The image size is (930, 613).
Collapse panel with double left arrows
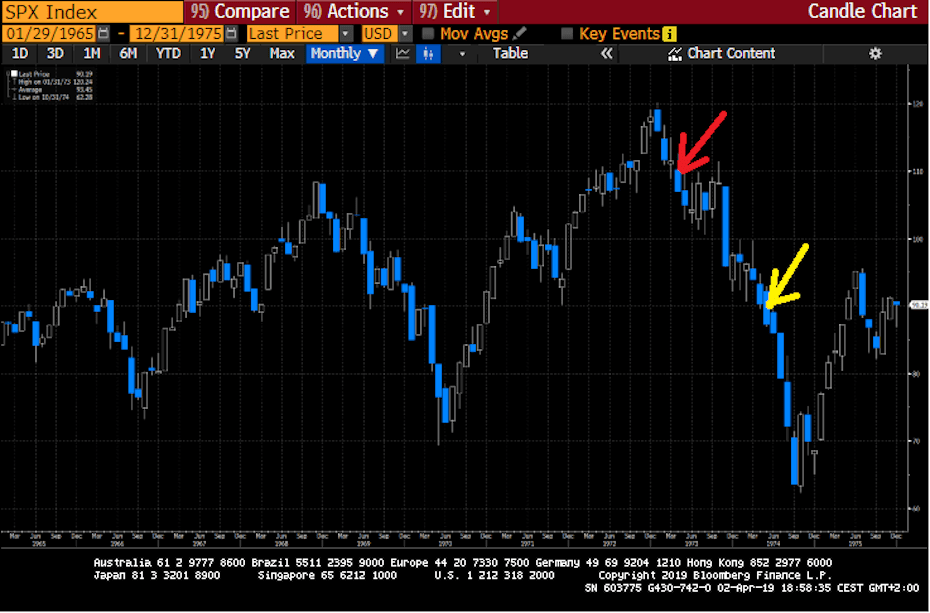[x=606, y=53]
